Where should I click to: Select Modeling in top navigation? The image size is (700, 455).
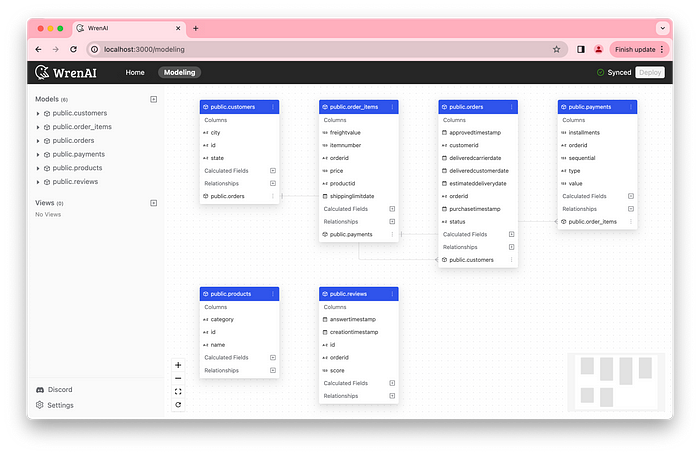[x=179, y=72]
